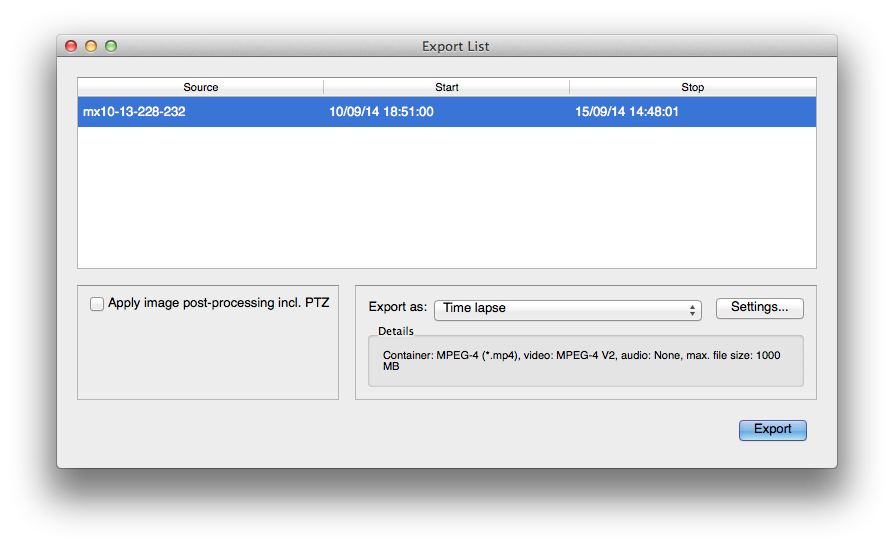Click empty area of the export list
Image resolution: width=894 pixels, height=547 pixels.
[446, 198]
